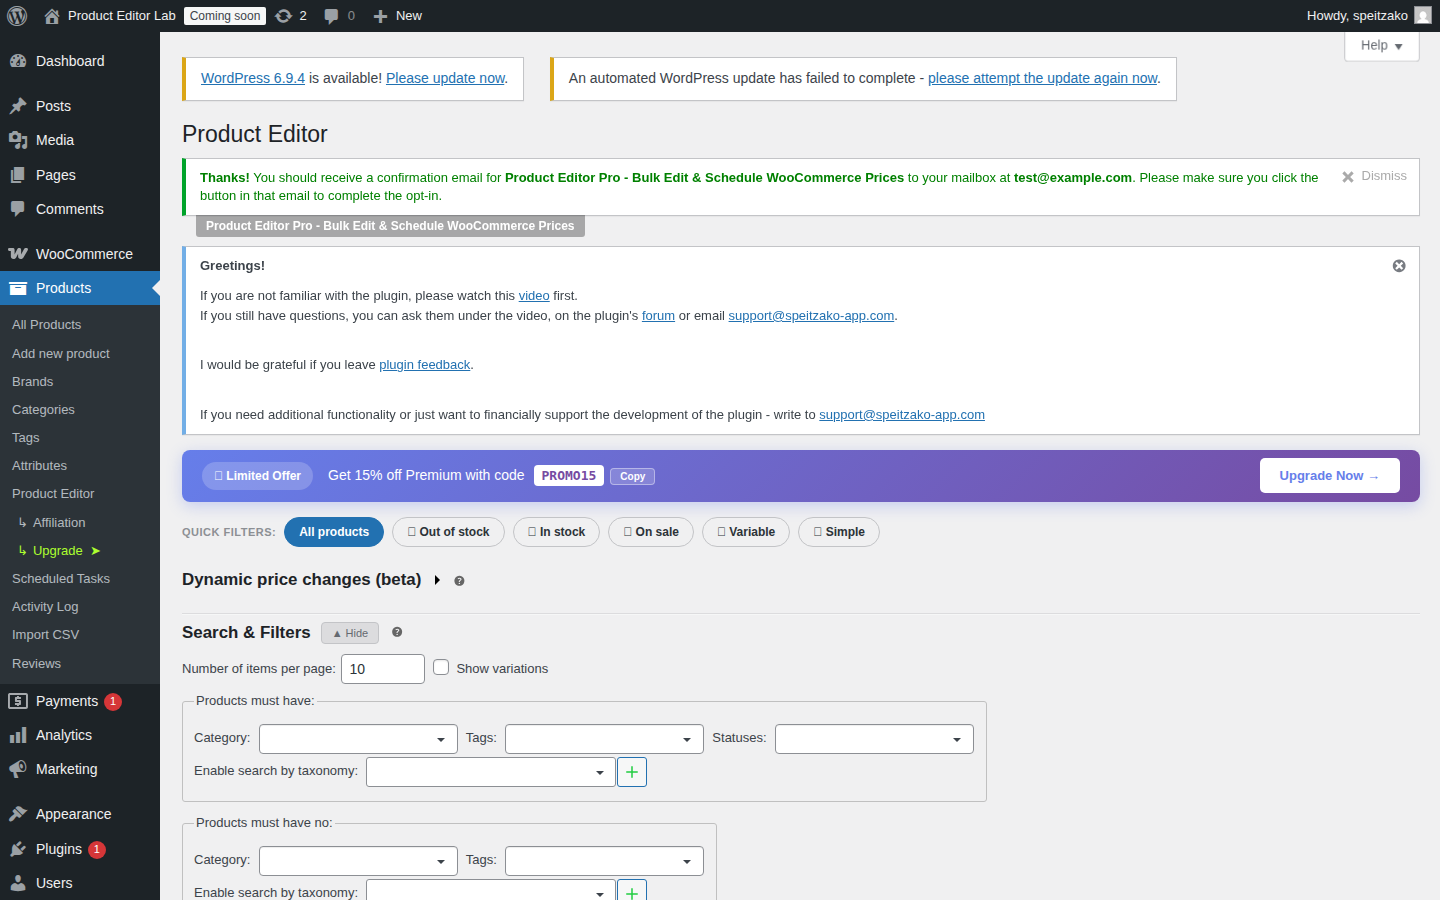Click the Media icon in sidebar
This screenshot has width=1440, height=900.
pos(18,140)
